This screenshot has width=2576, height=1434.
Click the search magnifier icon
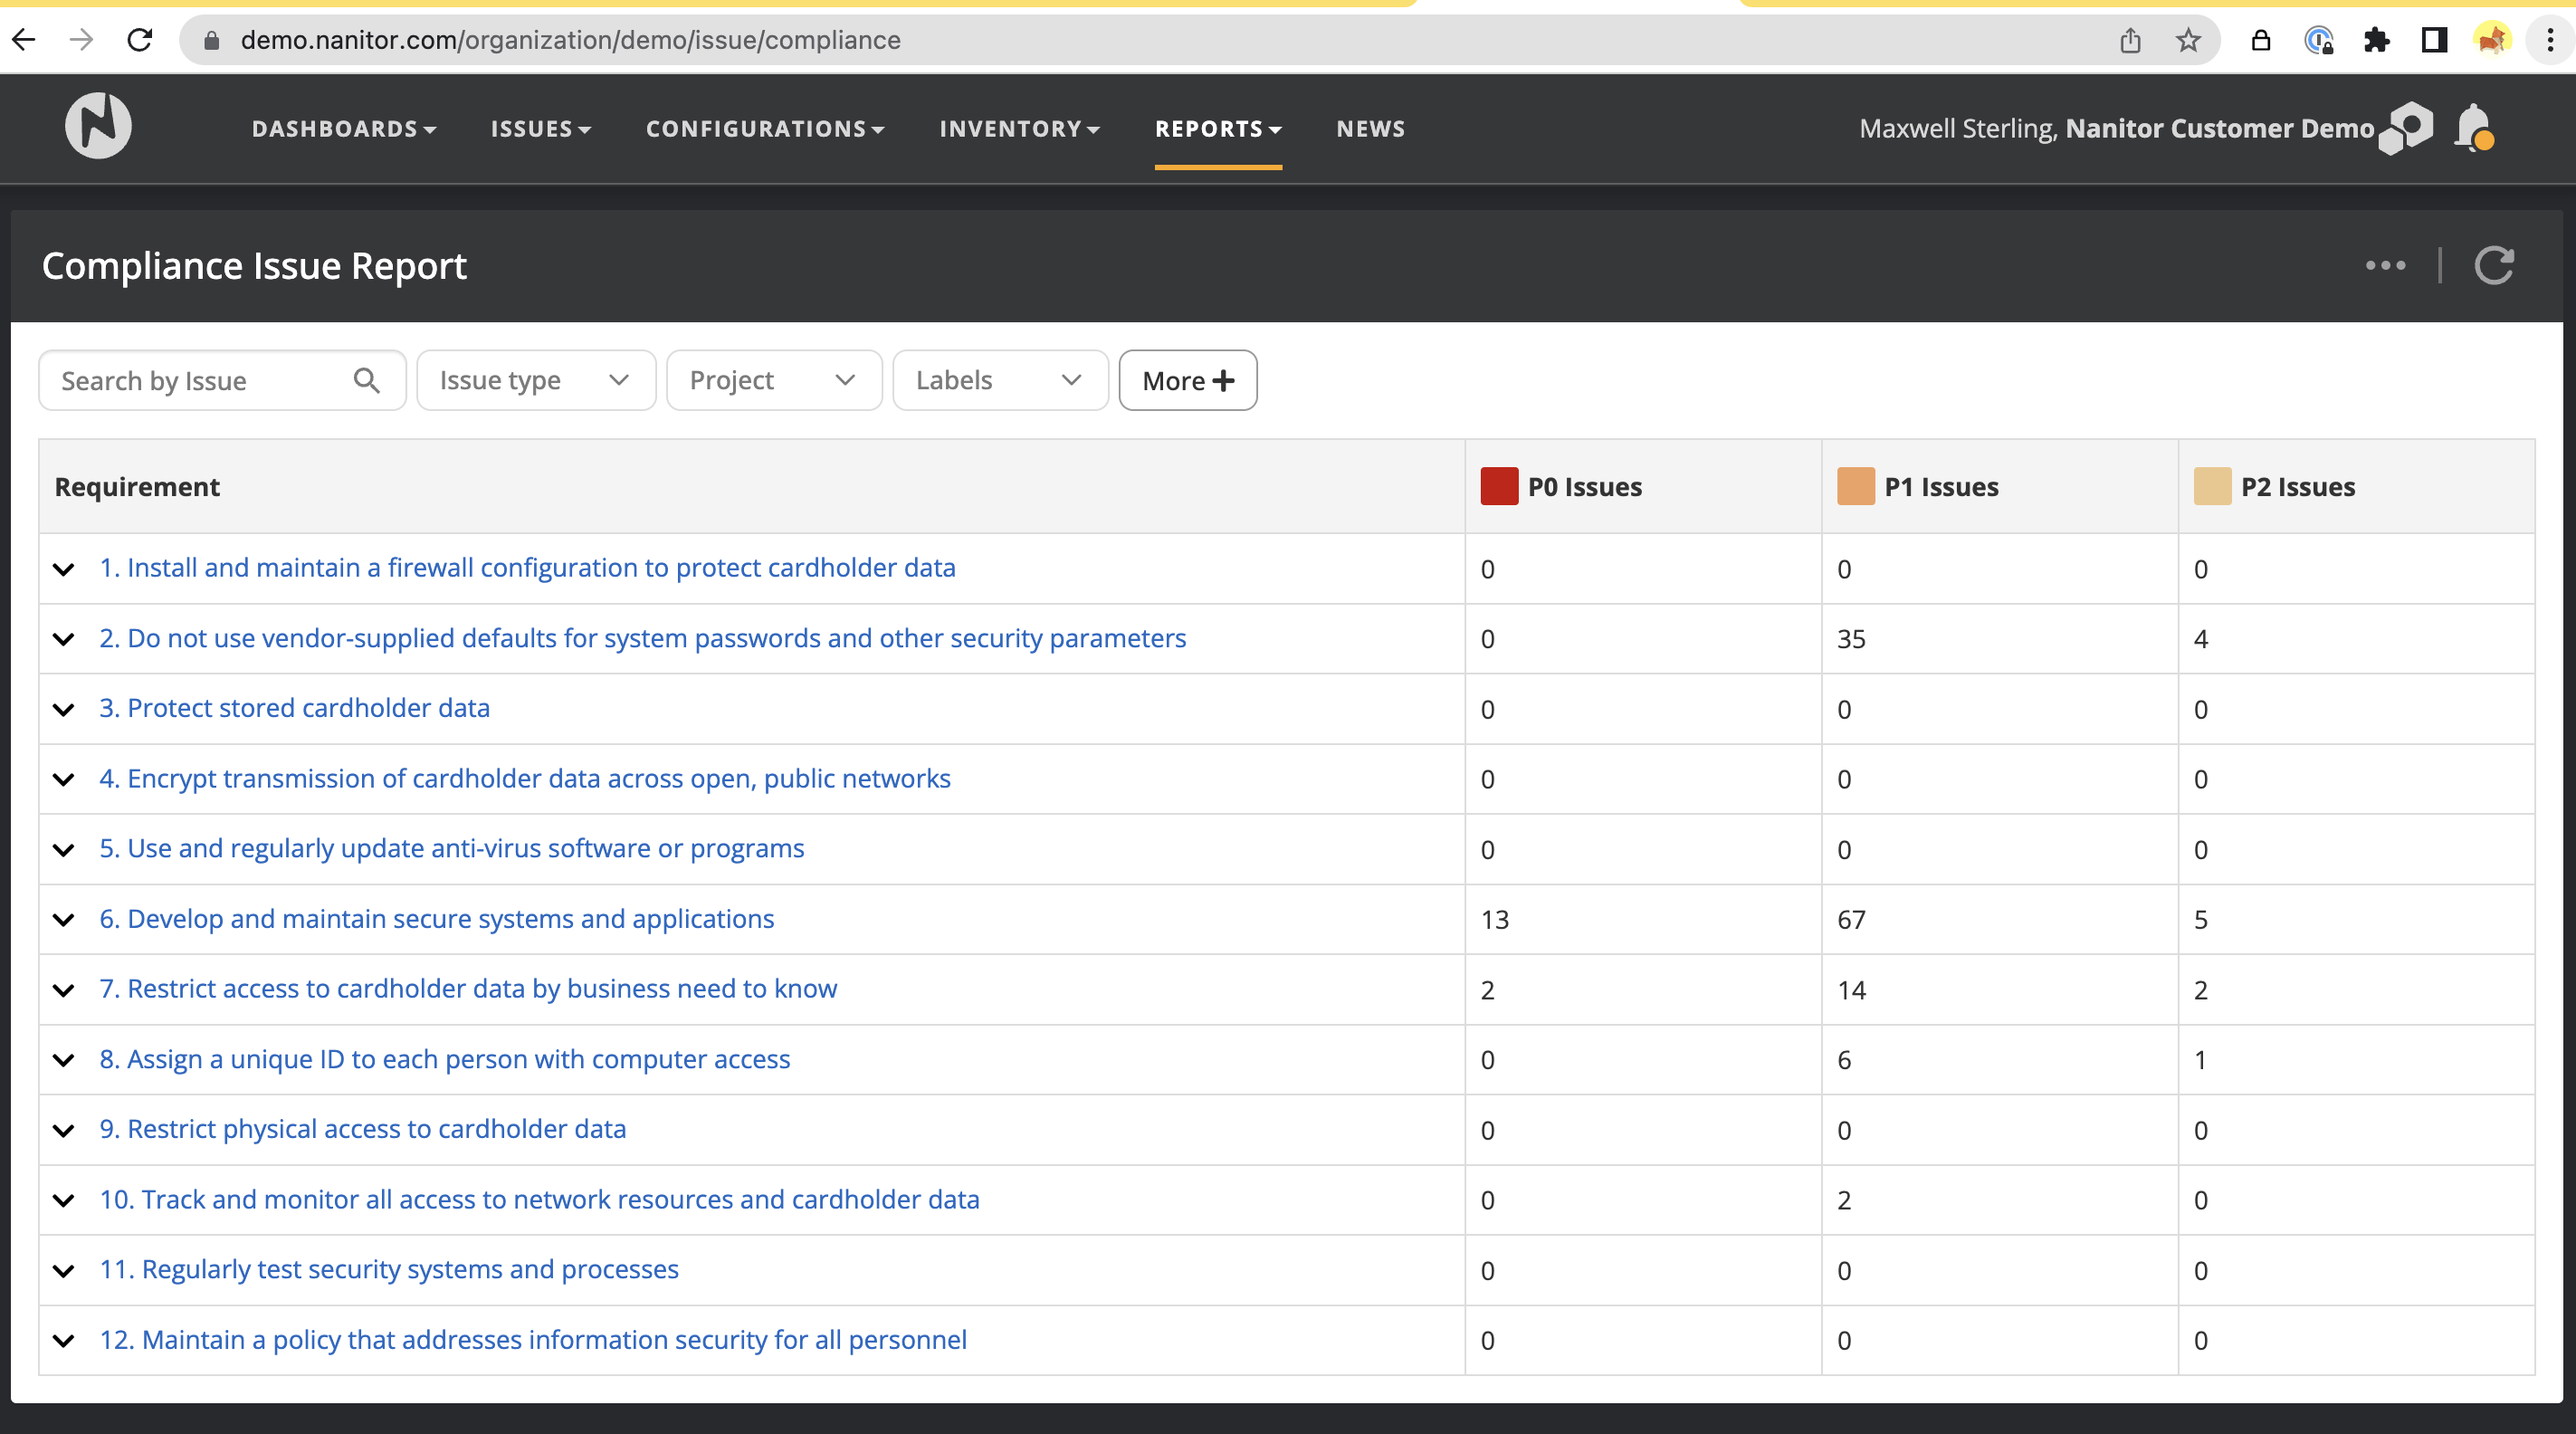[366, 381]
